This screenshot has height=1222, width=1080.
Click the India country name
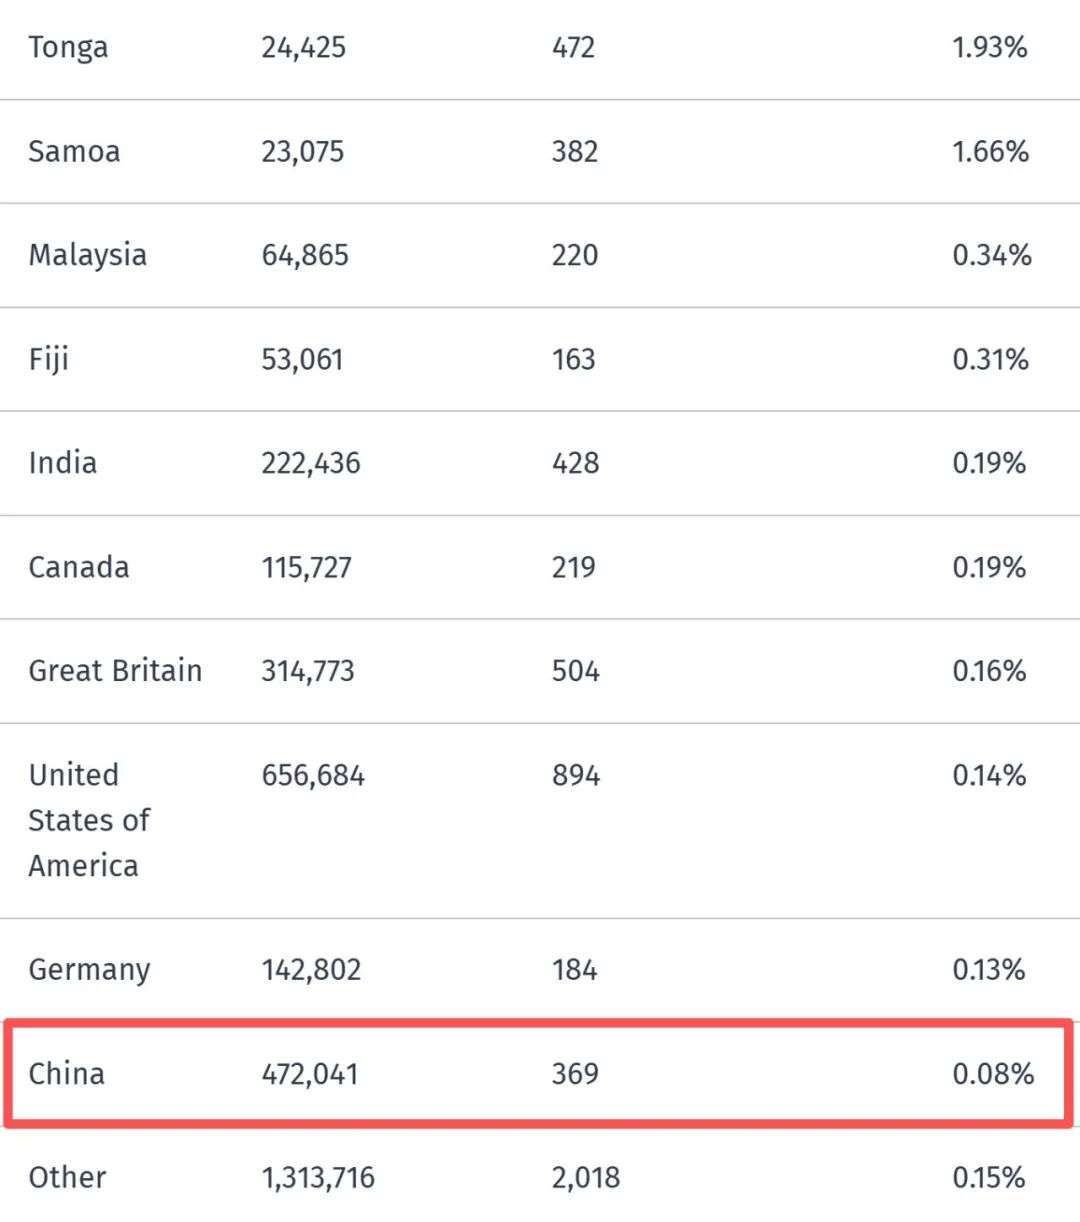(62, 463)
